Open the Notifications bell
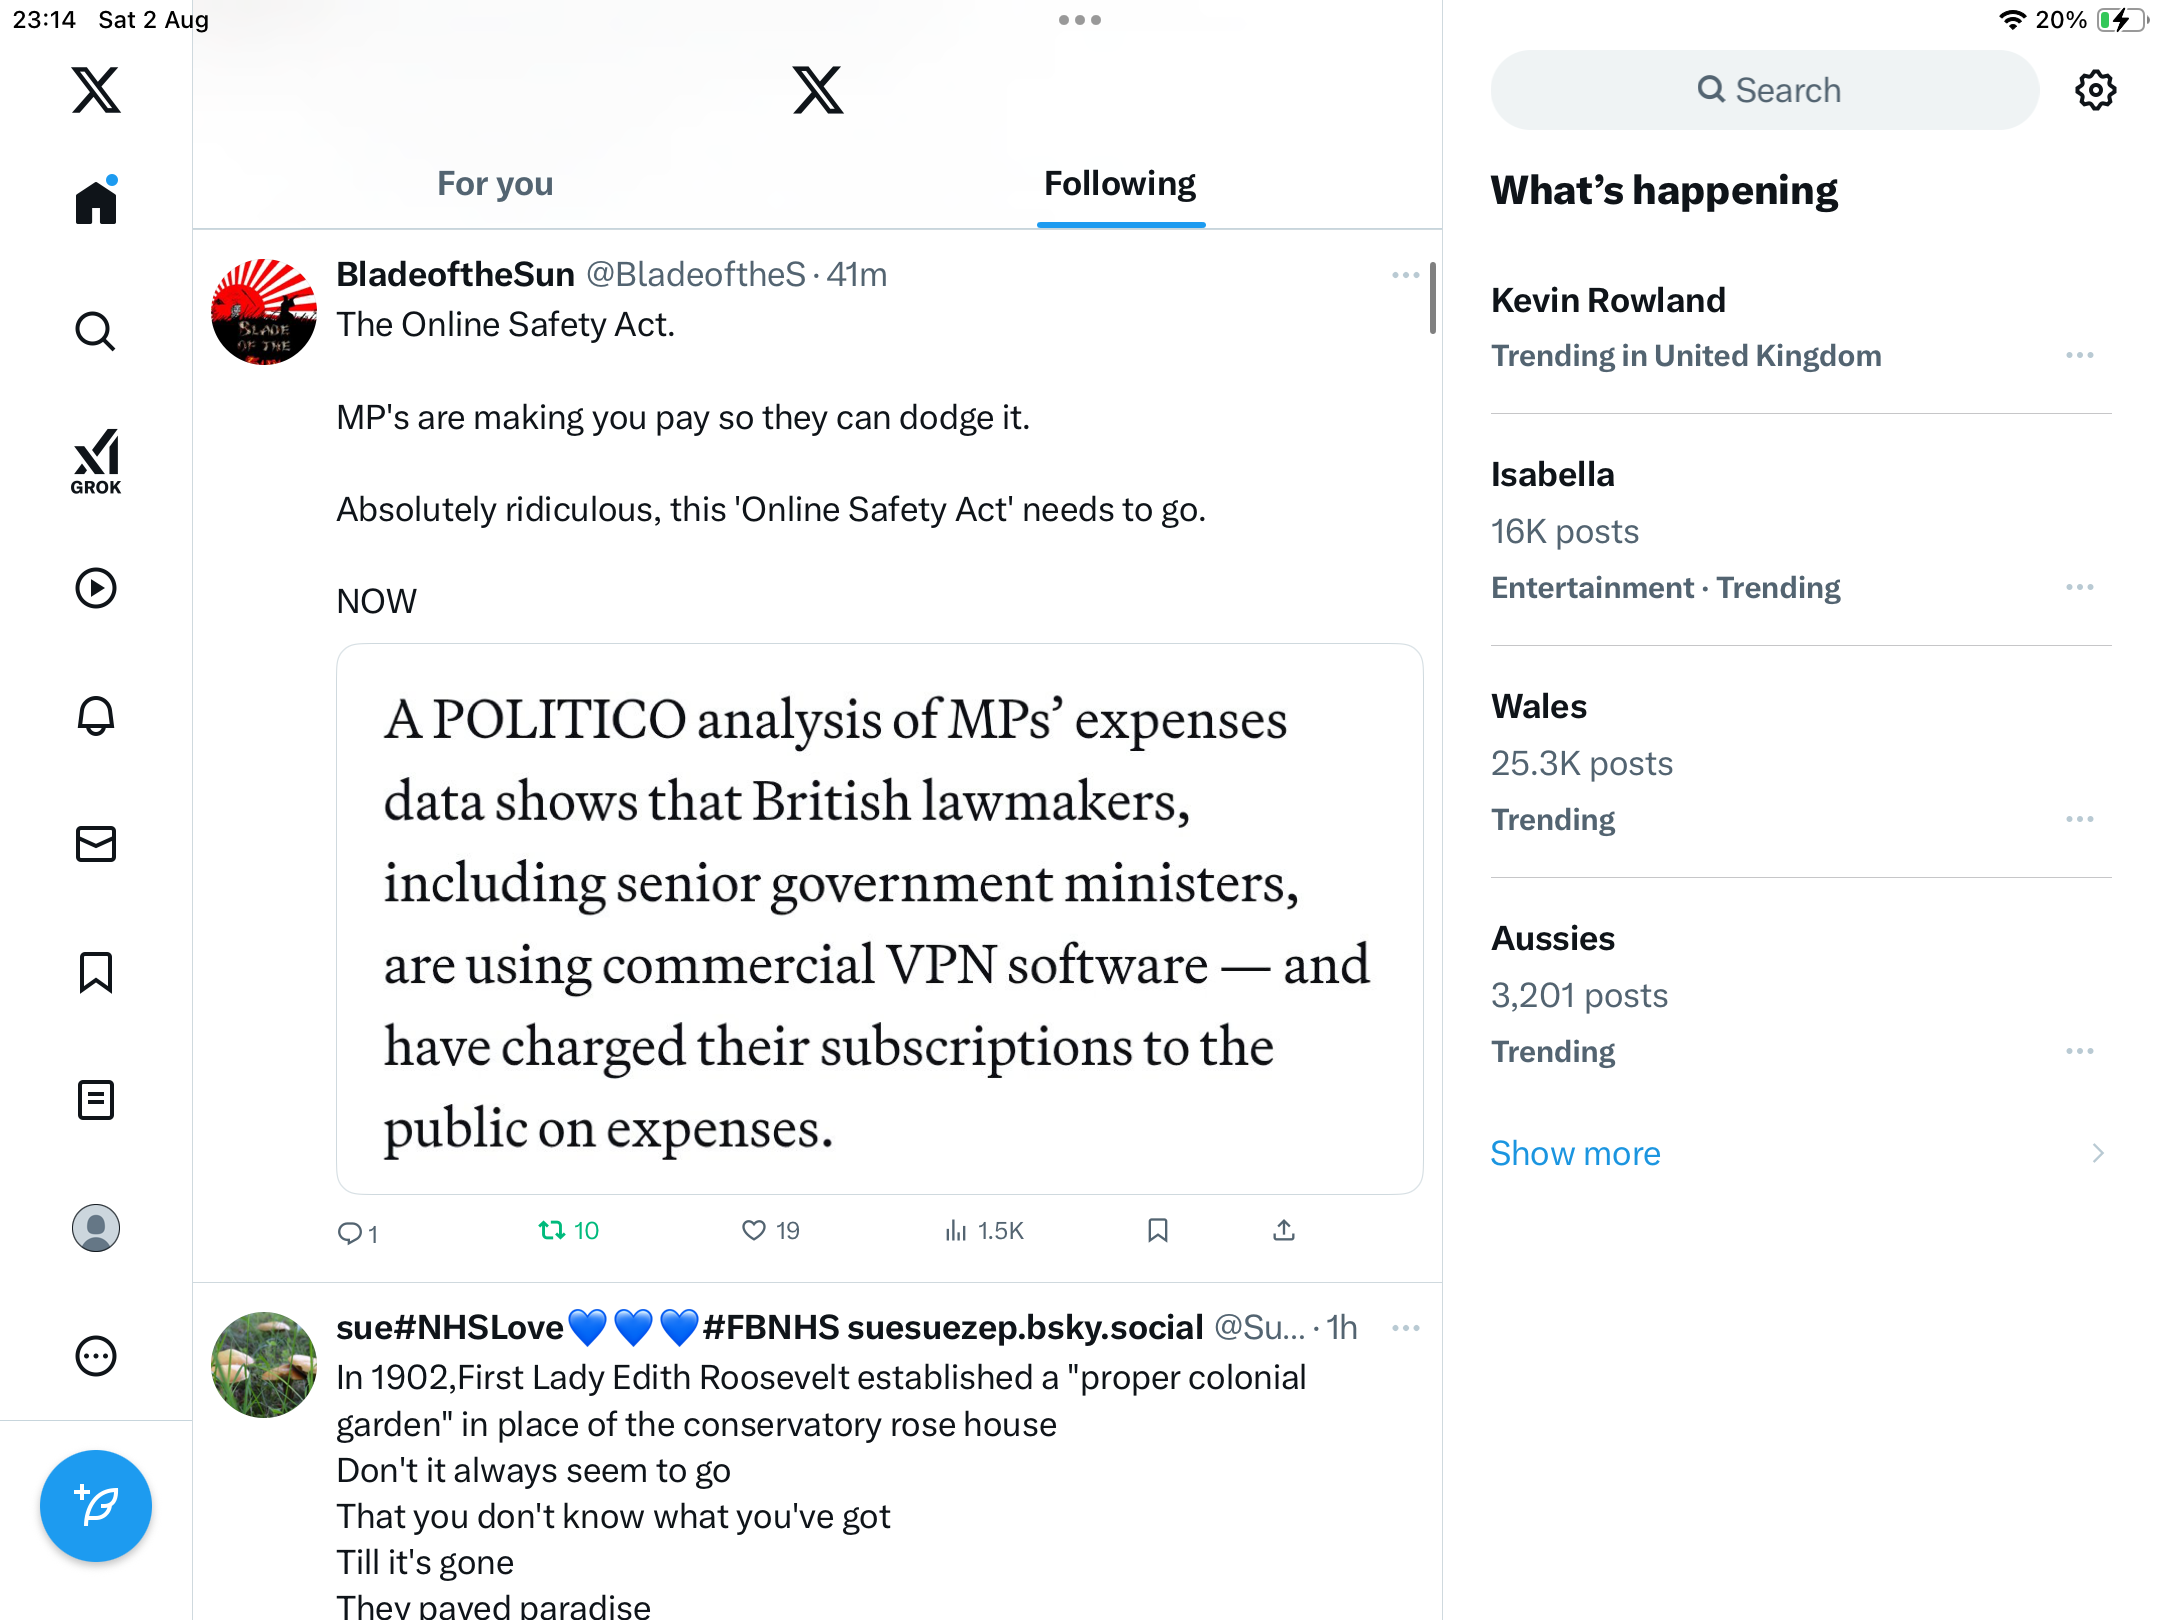 [x=96, y=716]
